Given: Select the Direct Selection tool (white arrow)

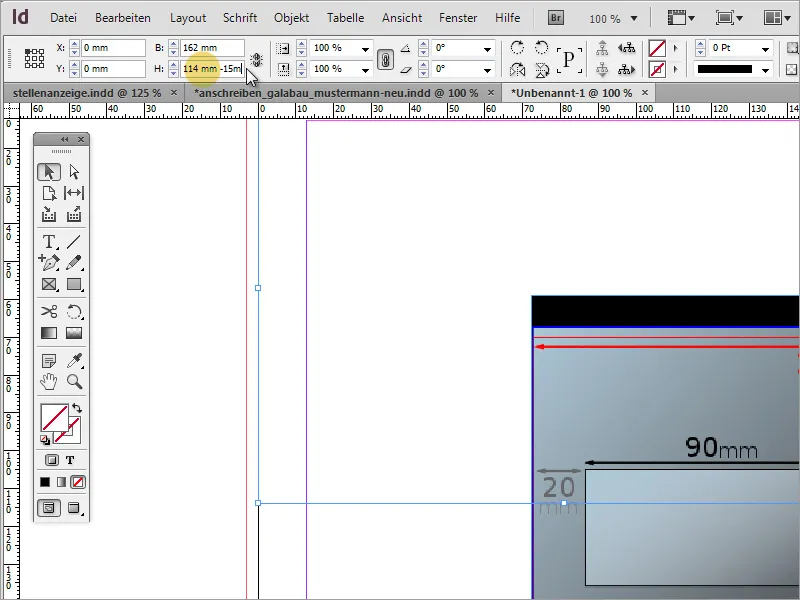Looking at the screenshot, I should click(74, 172).
